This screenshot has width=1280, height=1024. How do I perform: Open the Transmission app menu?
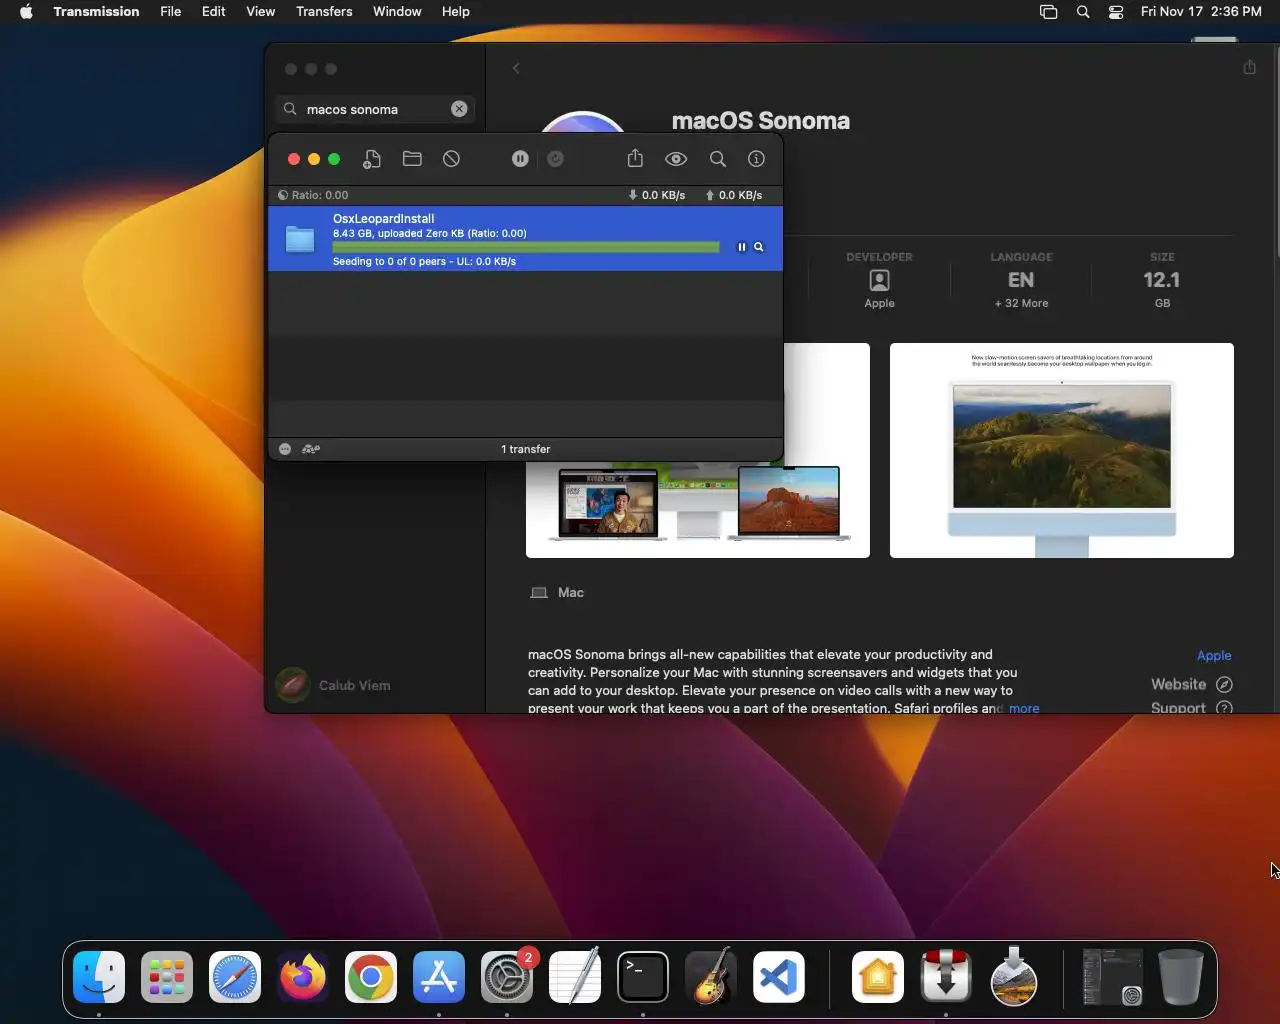coord(96,11)
